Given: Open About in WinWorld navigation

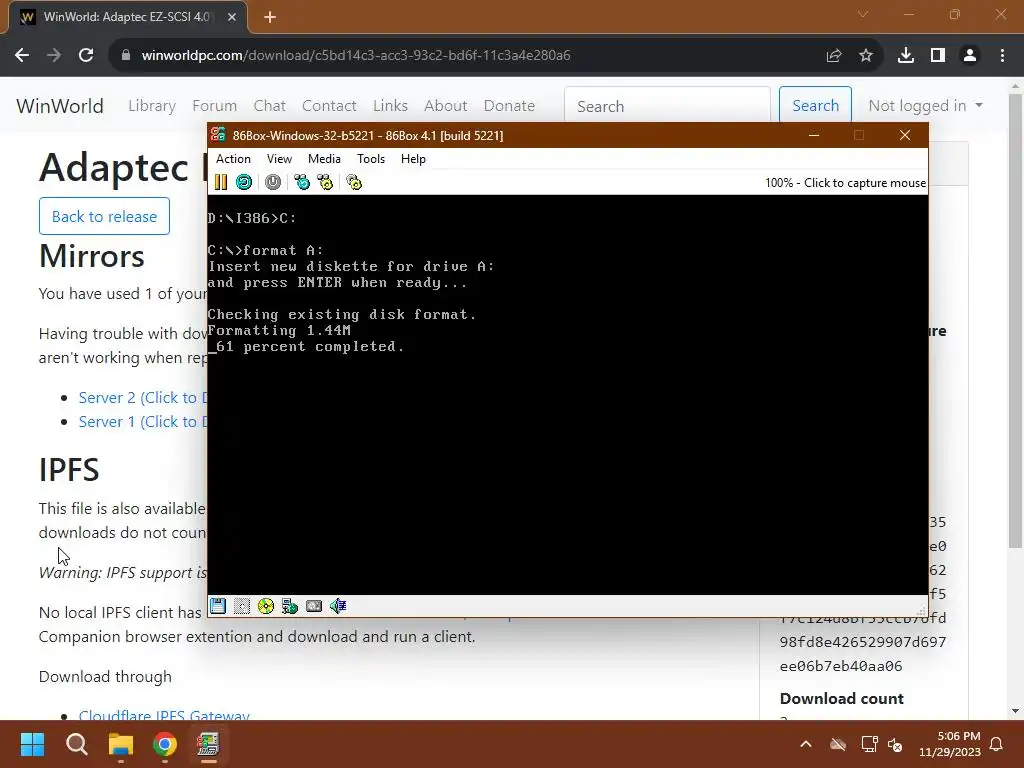Looking at the screenshot, I should pos(445,106).
